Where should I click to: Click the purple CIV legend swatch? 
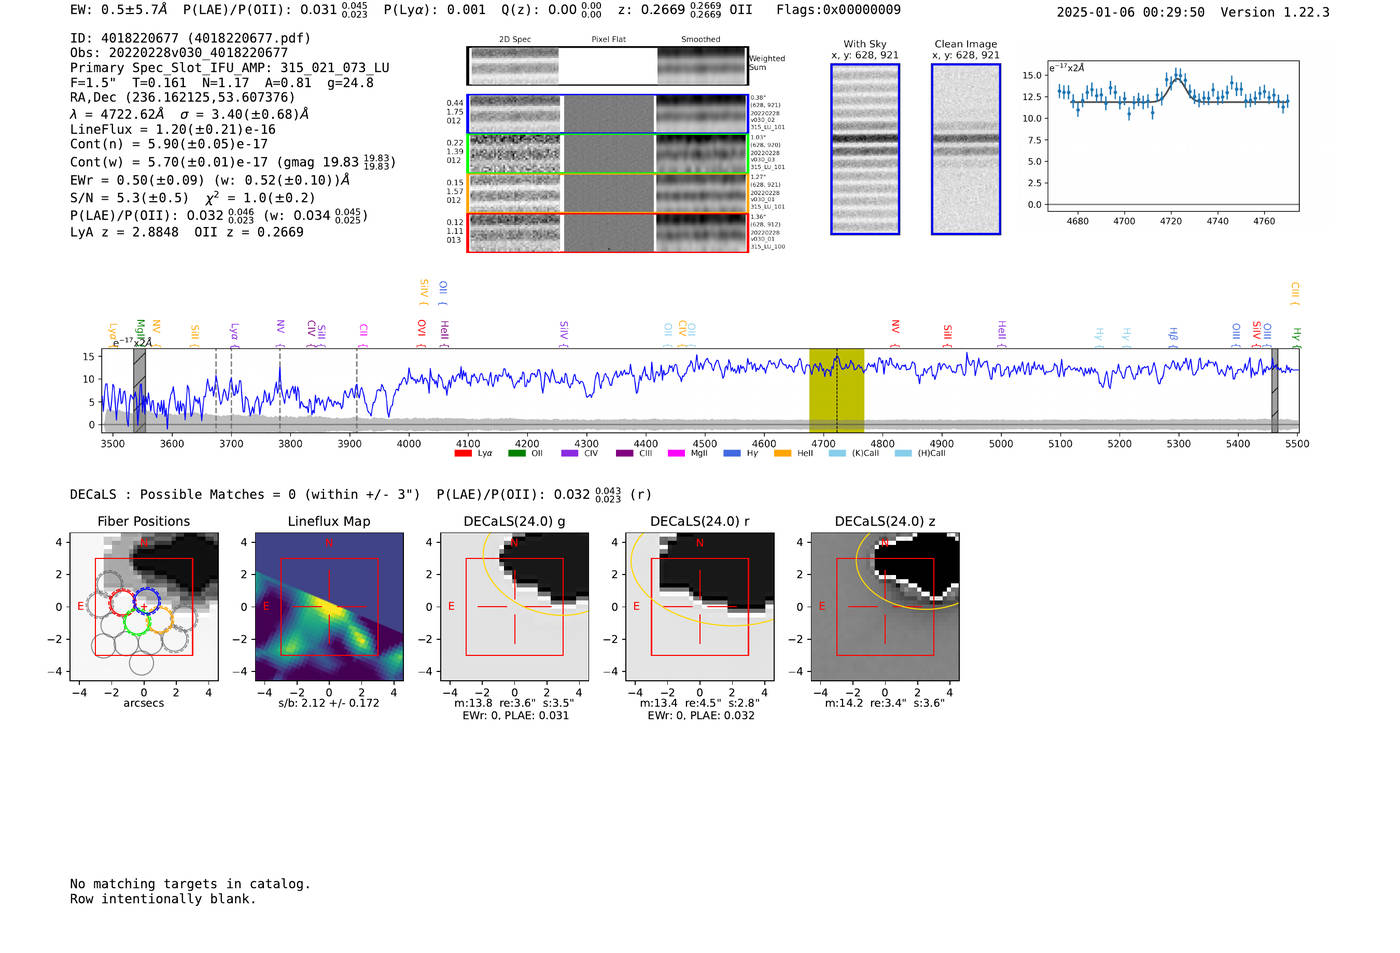coord(570,453)
